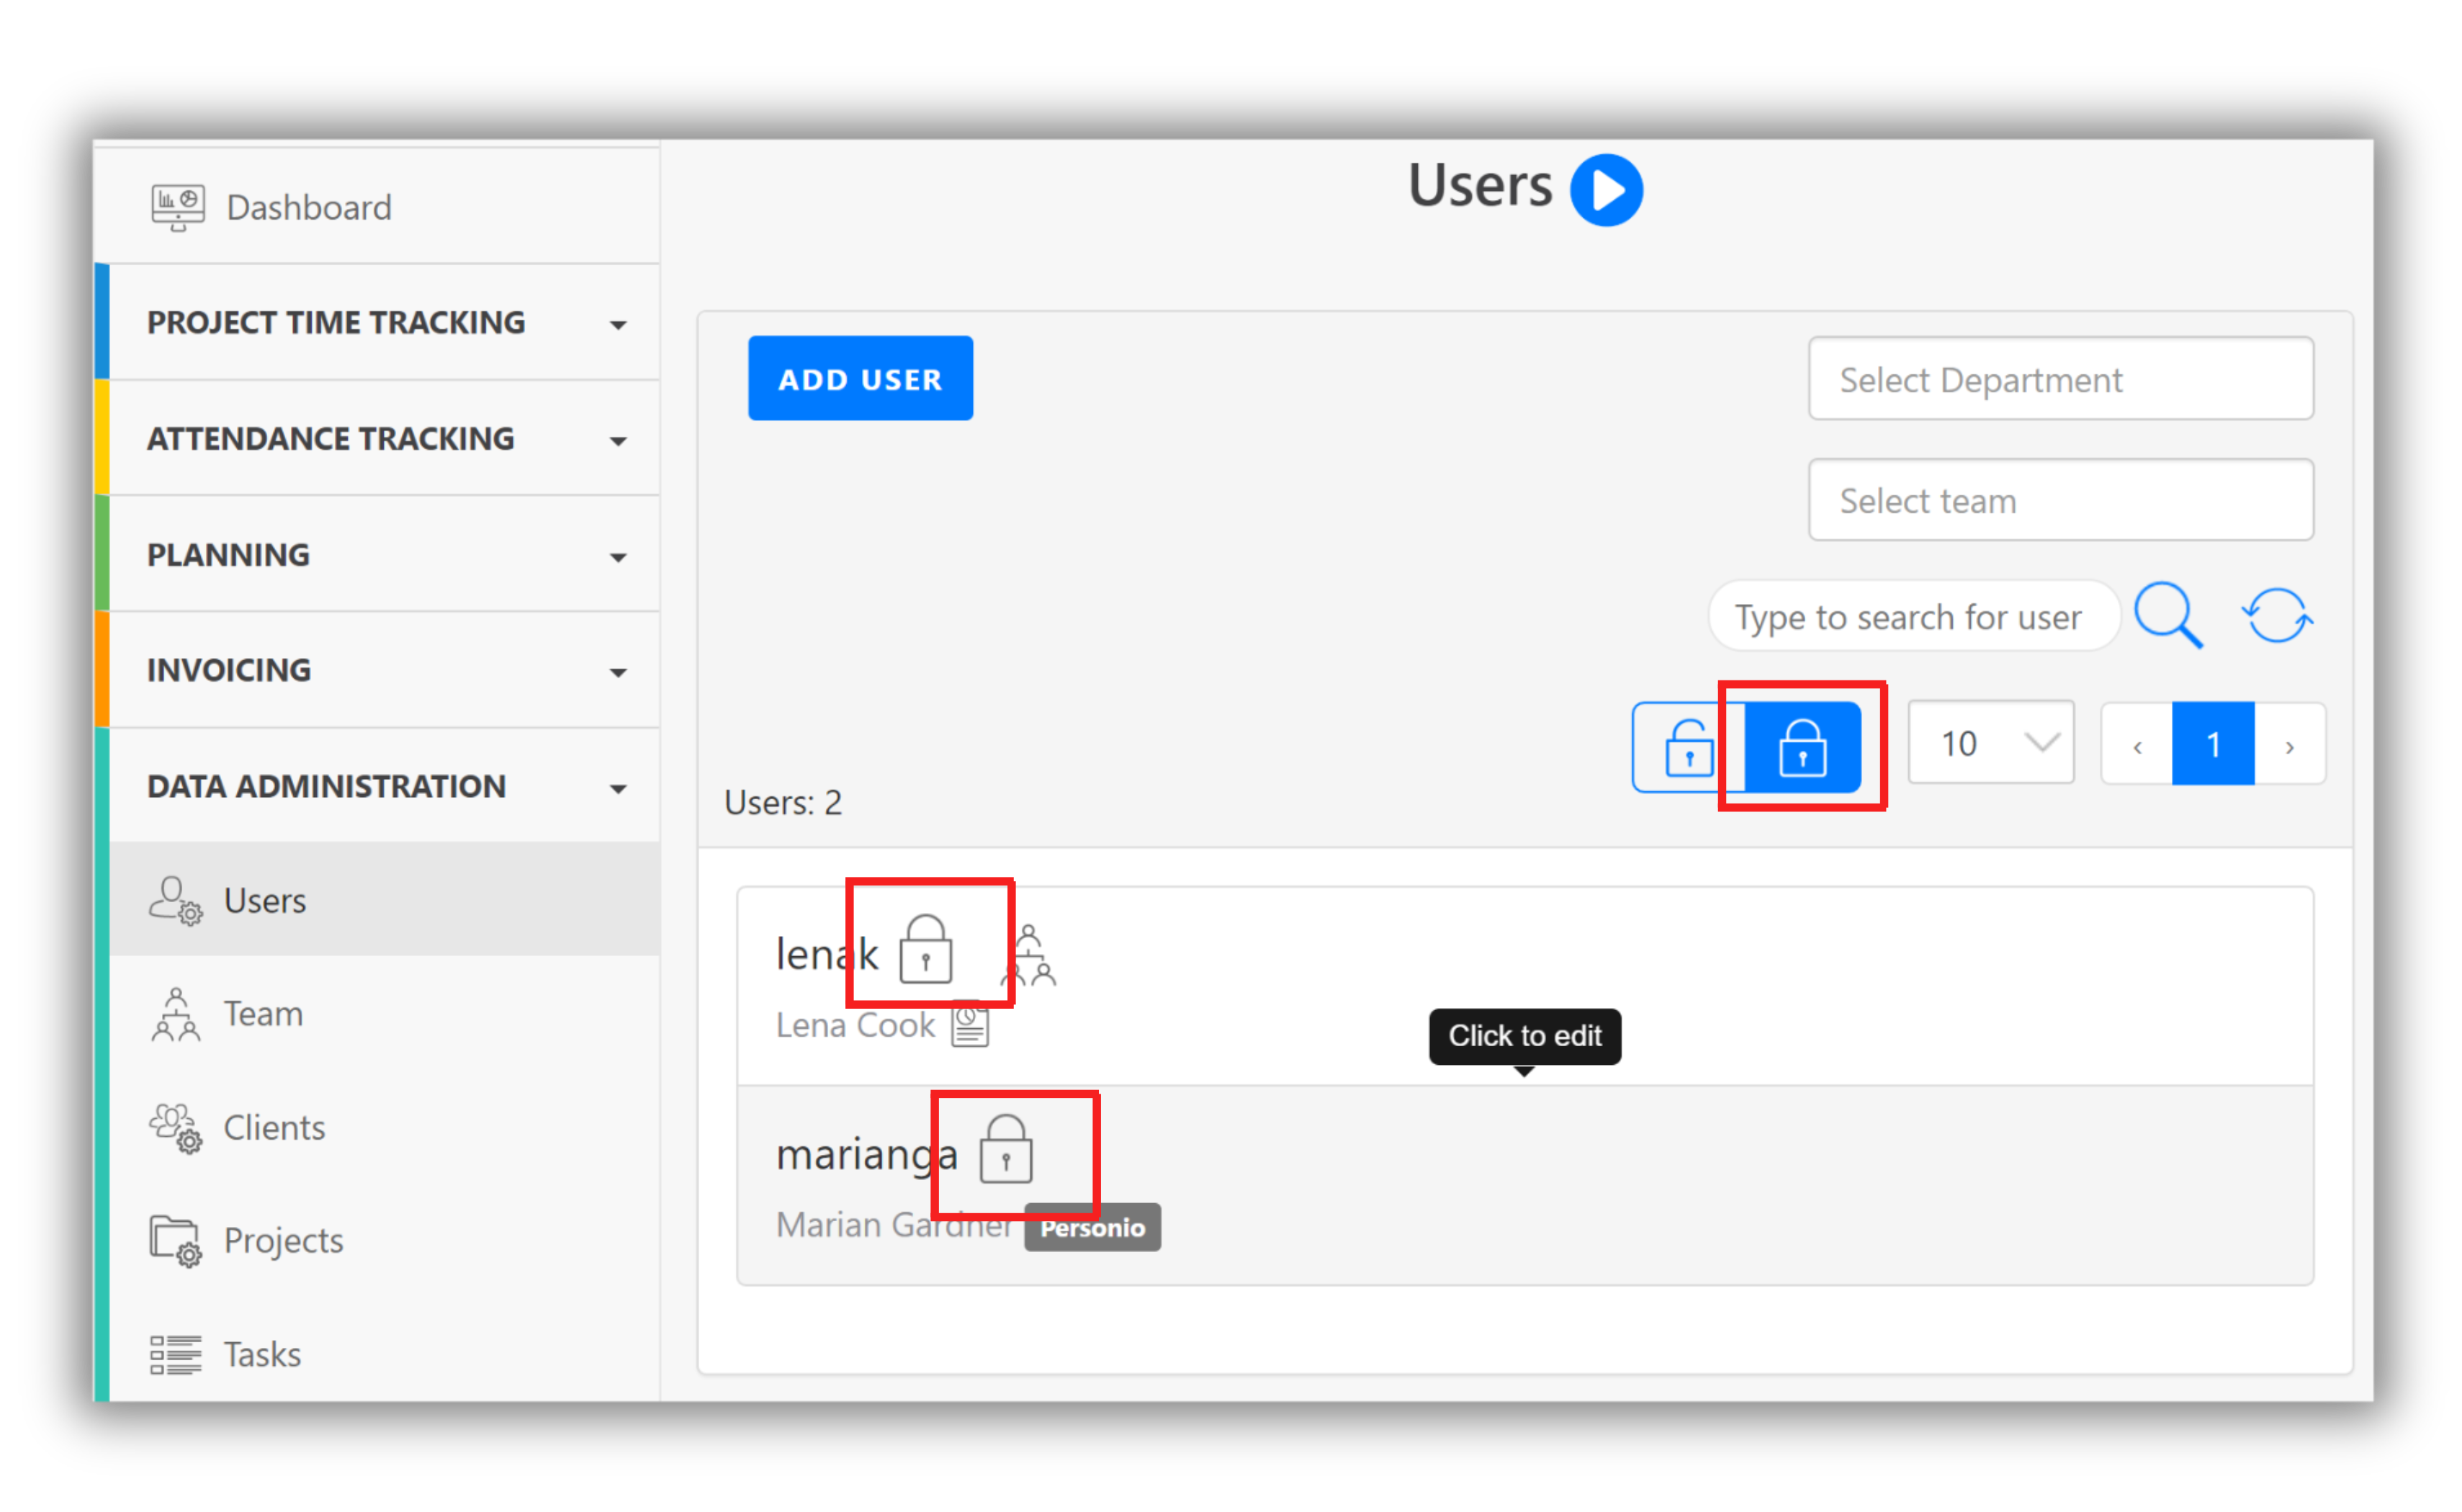2462x1512 pixels.
Task: Click the user search input field
Action: point(1910,617)
